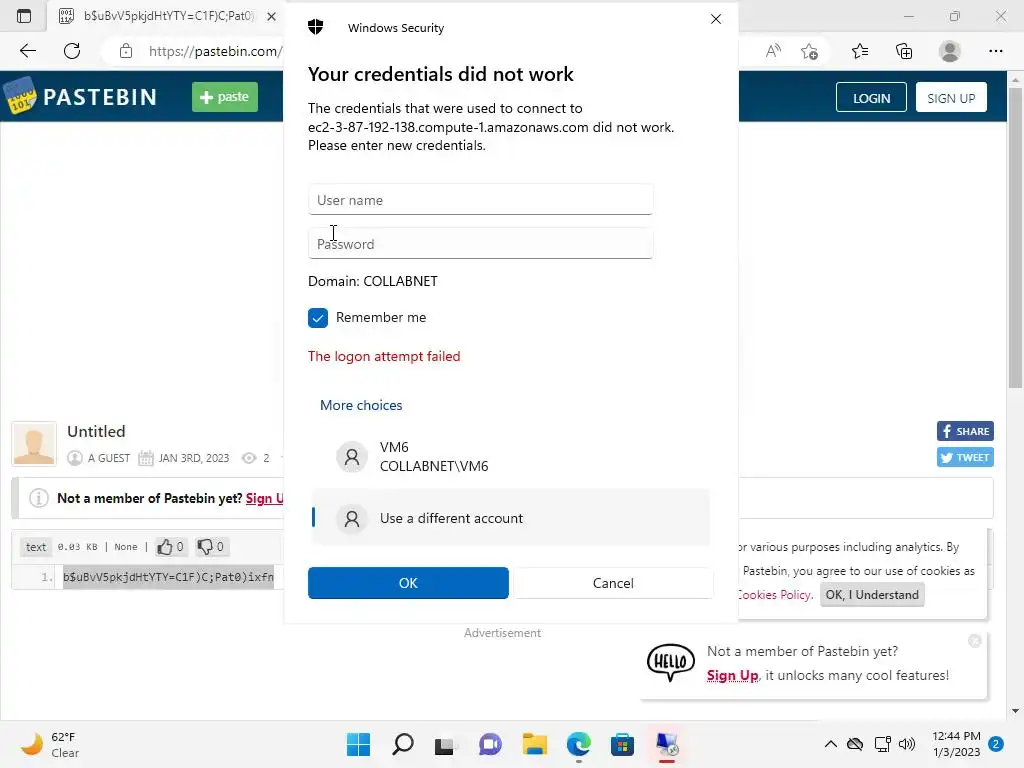Open Edge settings three-dots menu

tap(995, 51)
